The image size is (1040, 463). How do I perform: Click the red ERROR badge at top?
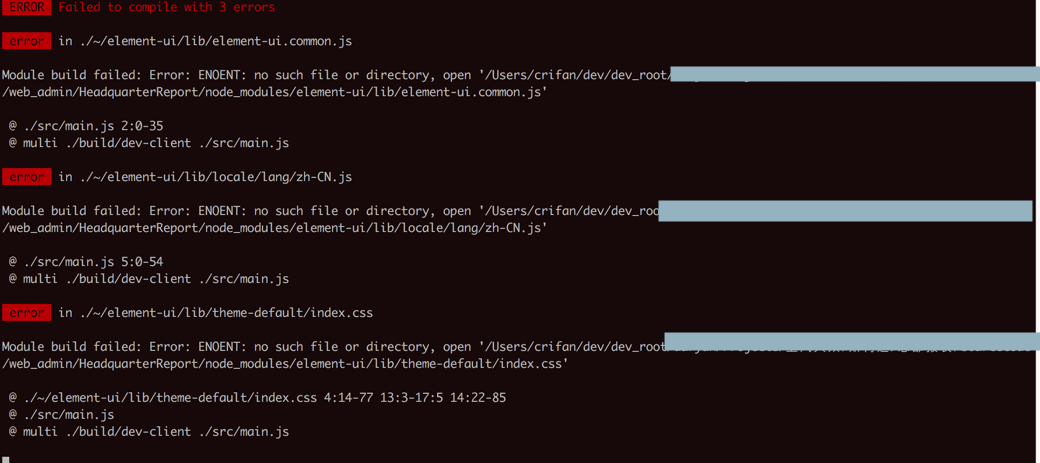26,7
